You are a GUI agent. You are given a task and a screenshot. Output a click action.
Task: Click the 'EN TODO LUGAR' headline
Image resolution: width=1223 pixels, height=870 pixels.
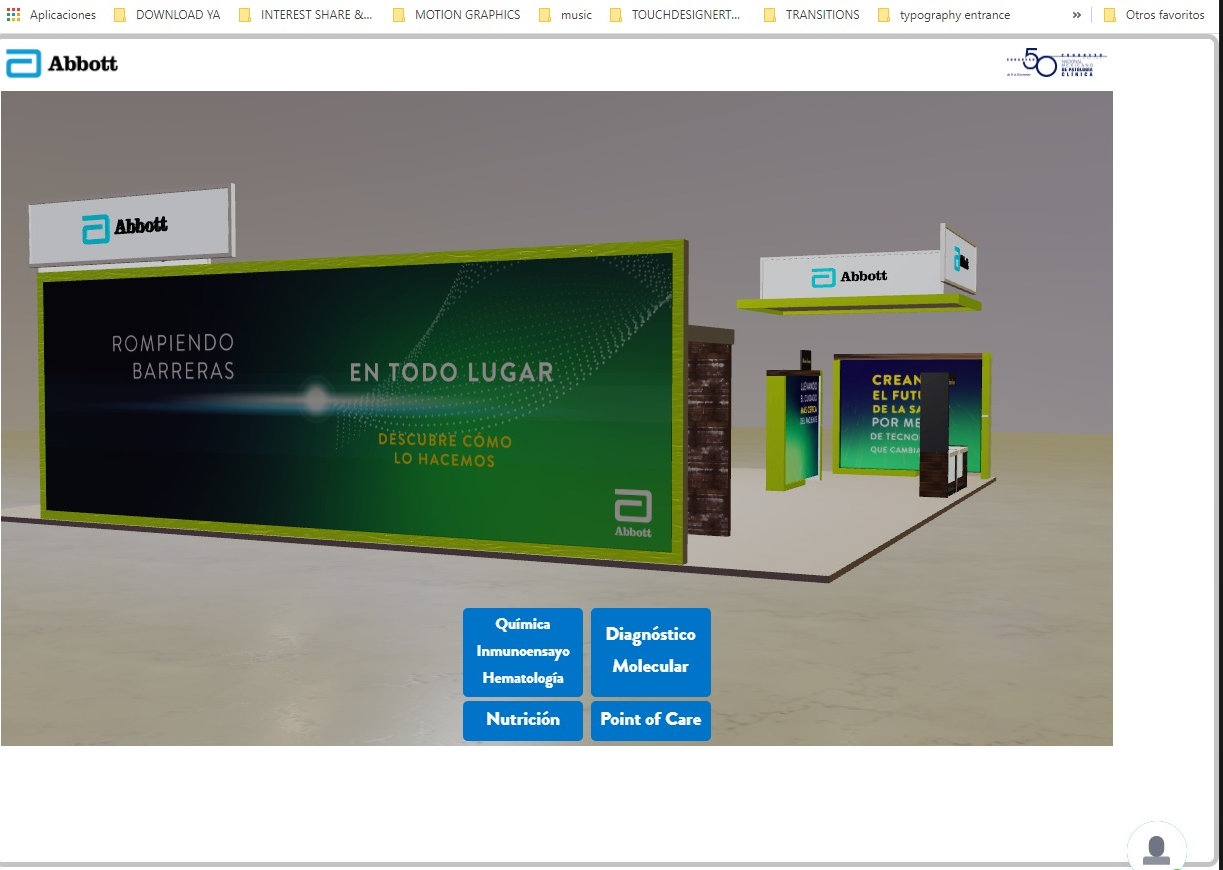(x=451, y=373)
